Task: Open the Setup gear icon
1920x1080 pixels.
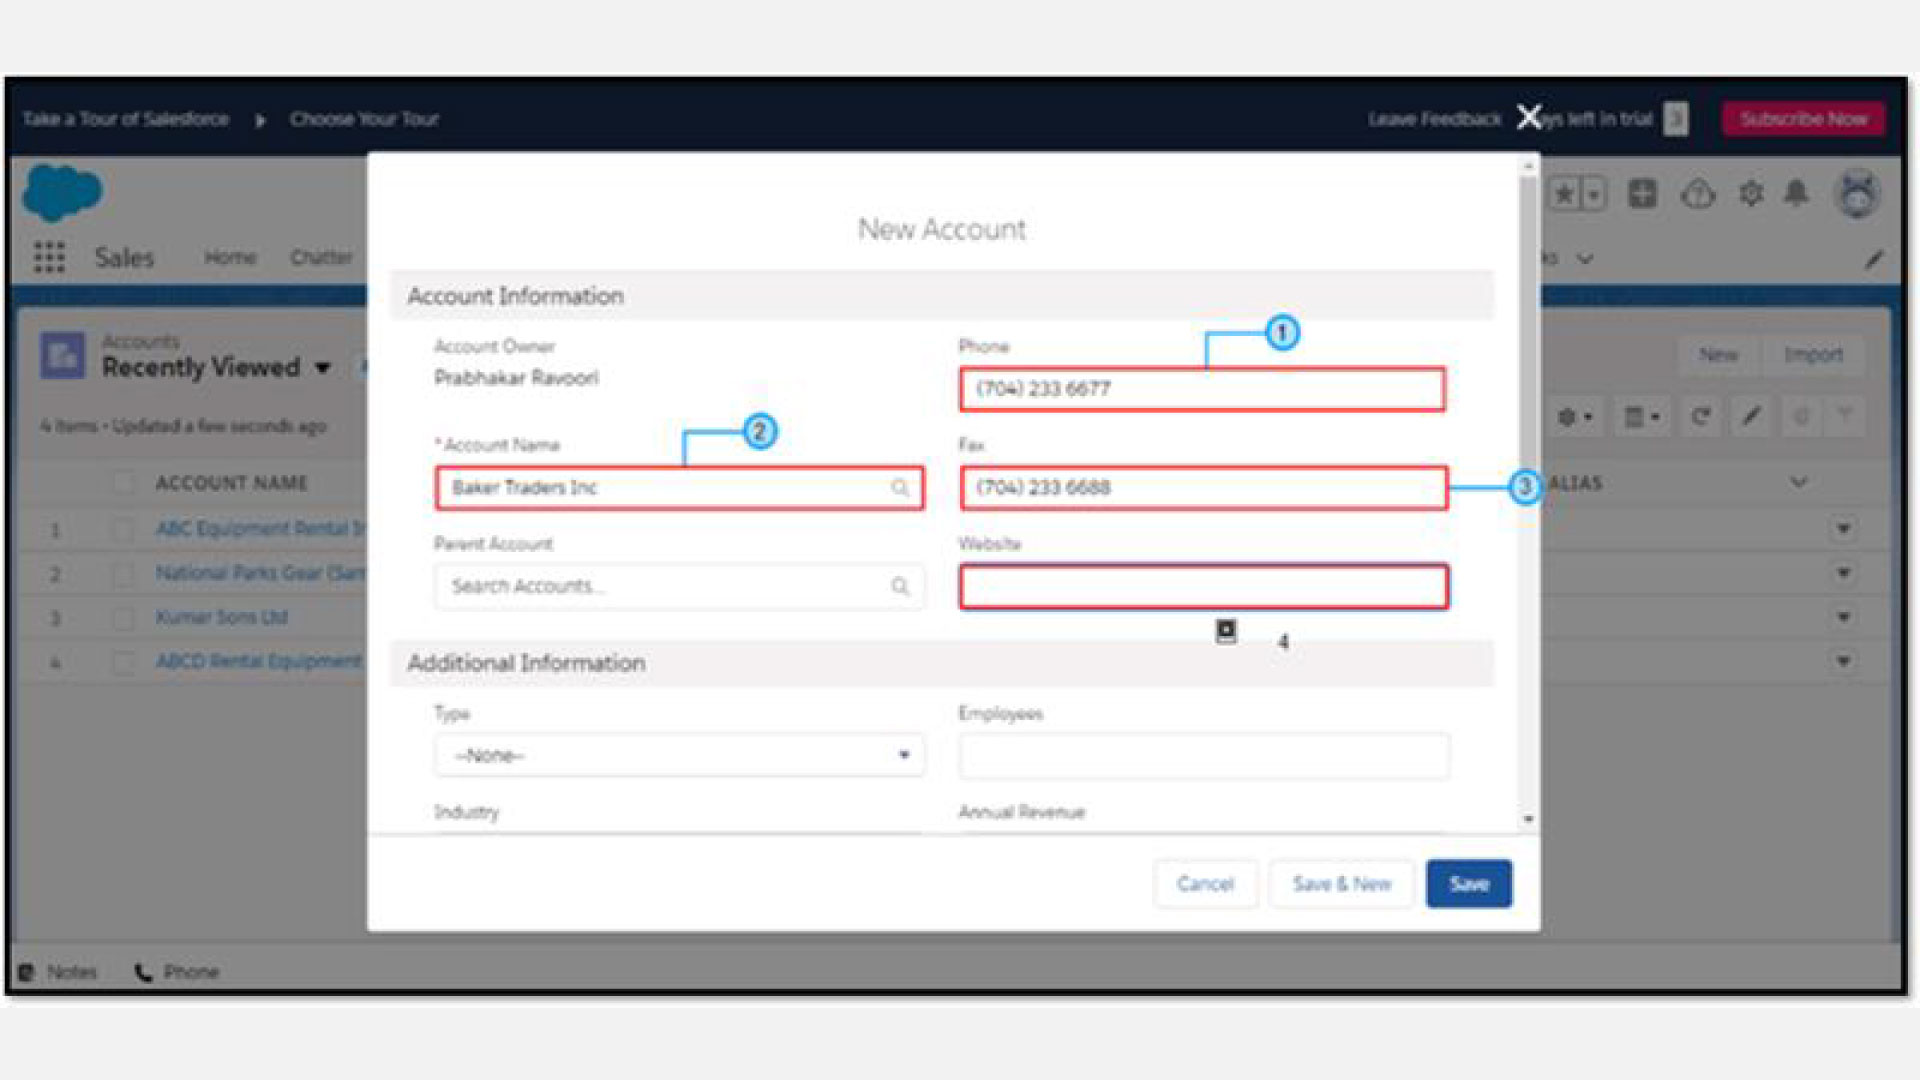Action: tap(1750, 193)
